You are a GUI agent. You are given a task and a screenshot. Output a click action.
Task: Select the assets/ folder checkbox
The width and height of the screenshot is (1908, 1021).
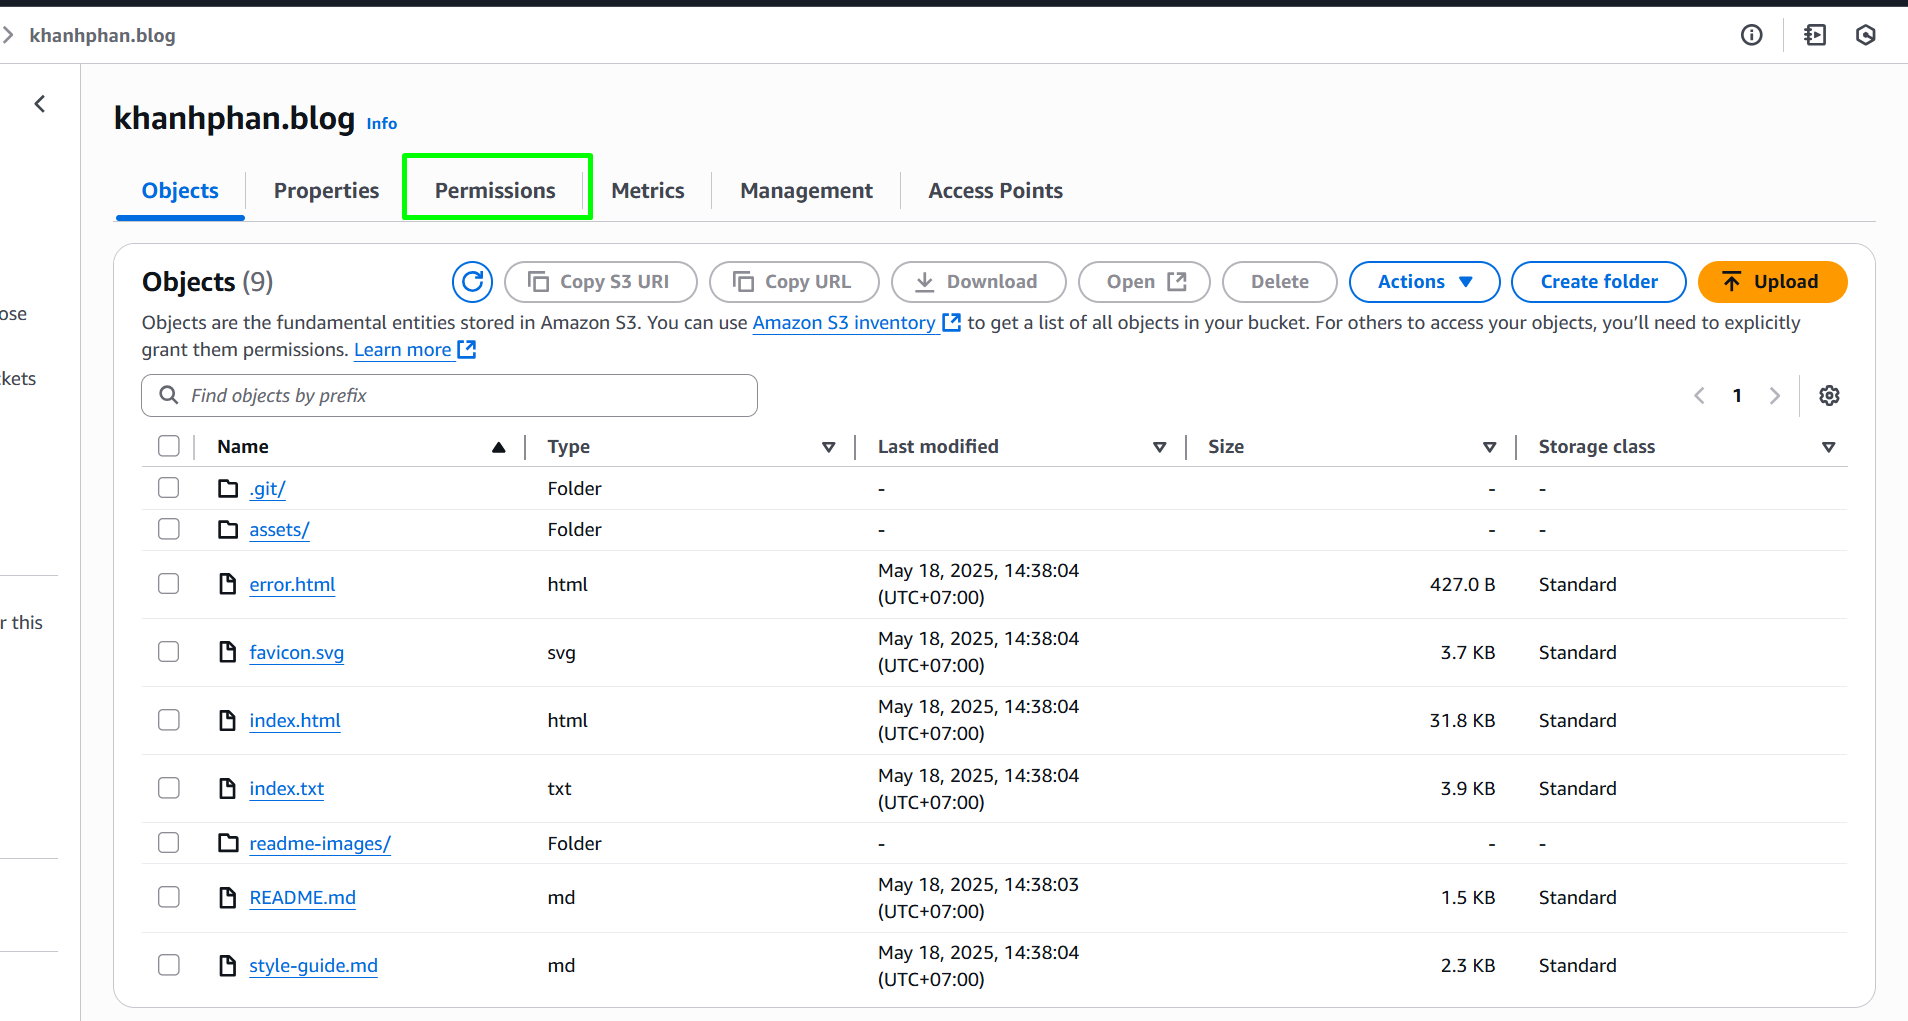[x=169, y=528]
